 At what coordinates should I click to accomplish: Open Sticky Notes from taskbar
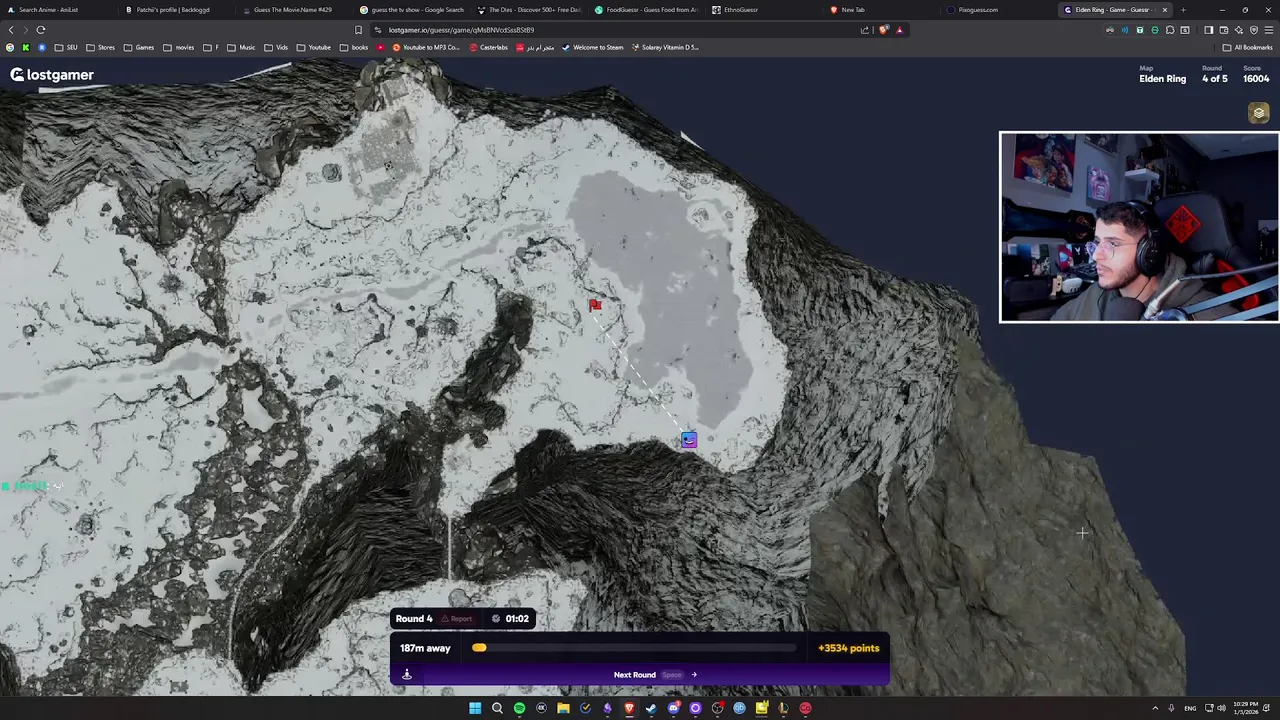click(x=761, y=708)
